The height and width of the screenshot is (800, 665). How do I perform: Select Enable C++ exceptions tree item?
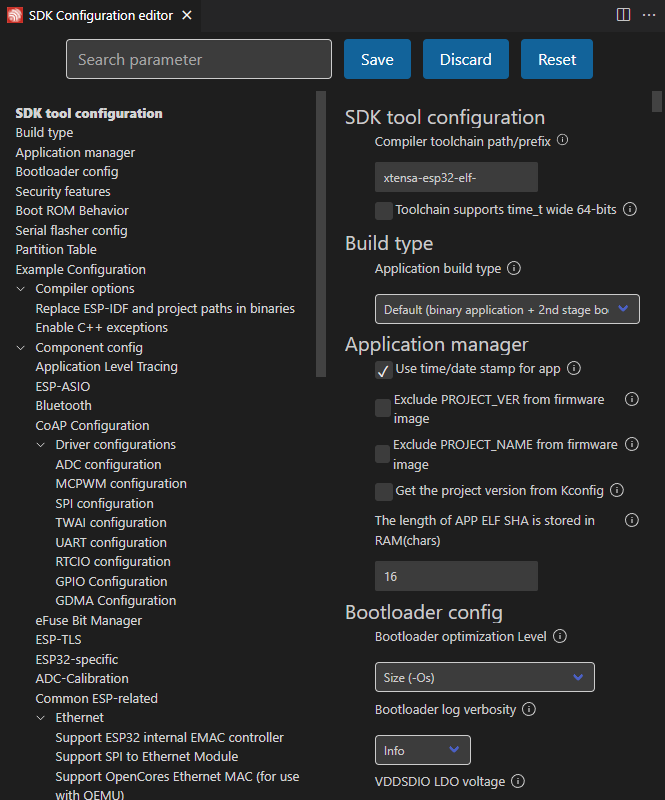[102, 328]
